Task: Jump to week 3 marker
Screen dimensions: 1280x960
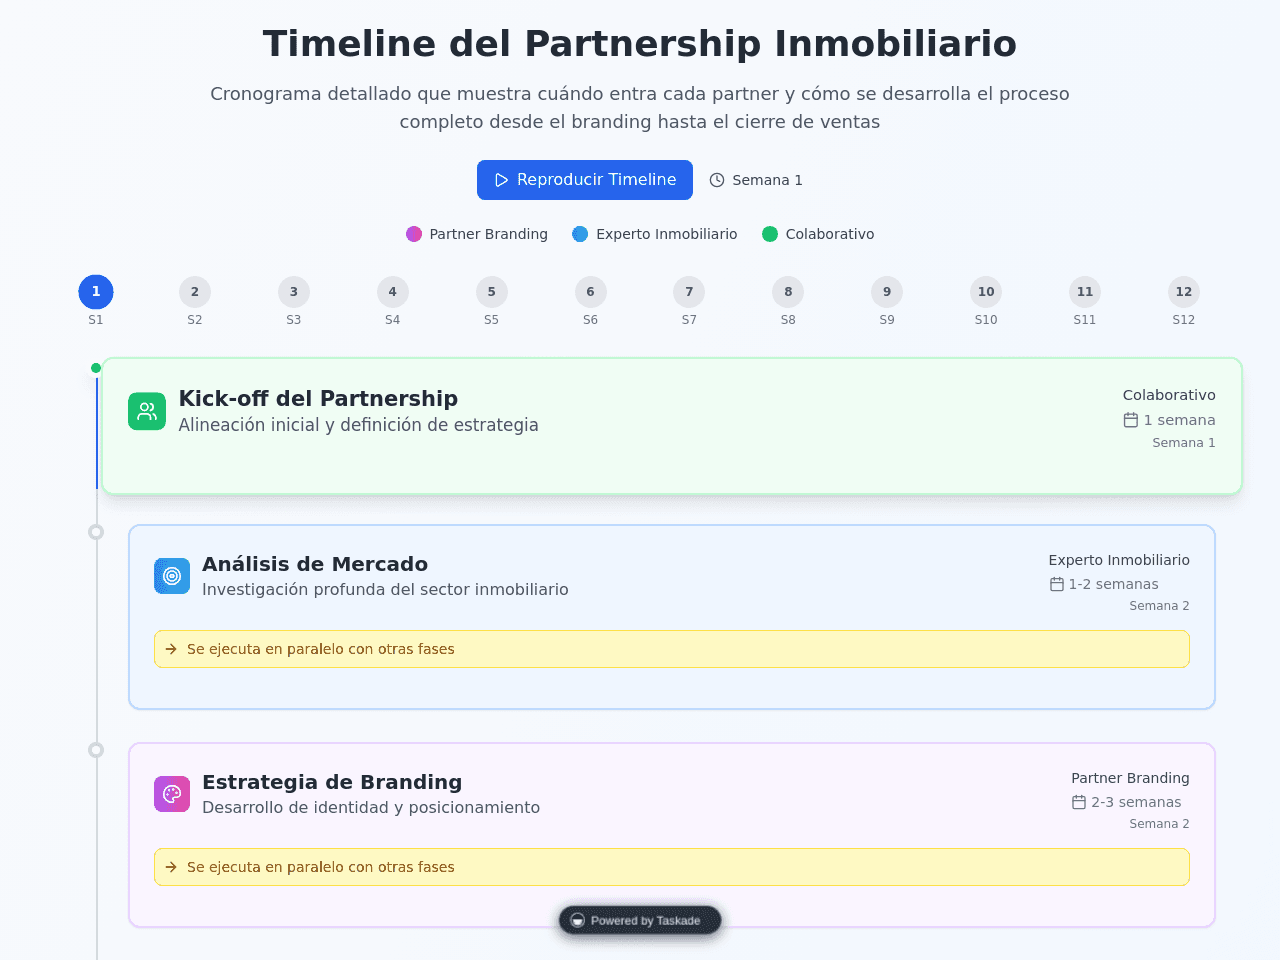Action: click(294, 292)
